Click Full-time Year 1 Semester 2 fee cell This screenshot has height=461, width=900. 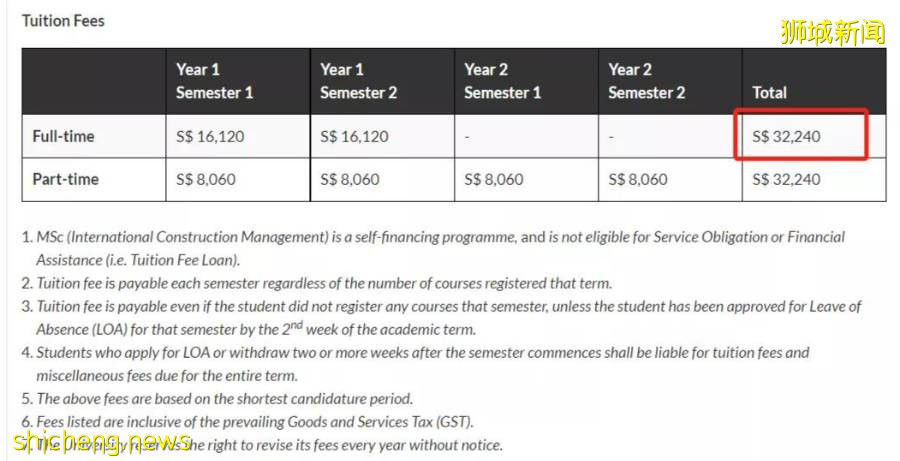pyautogui.click(x=354, y=136)
